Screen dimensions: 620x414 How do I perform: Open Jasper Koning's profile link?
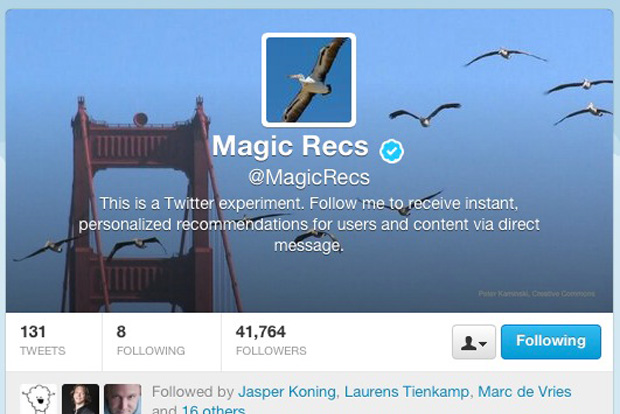(287, 392)
